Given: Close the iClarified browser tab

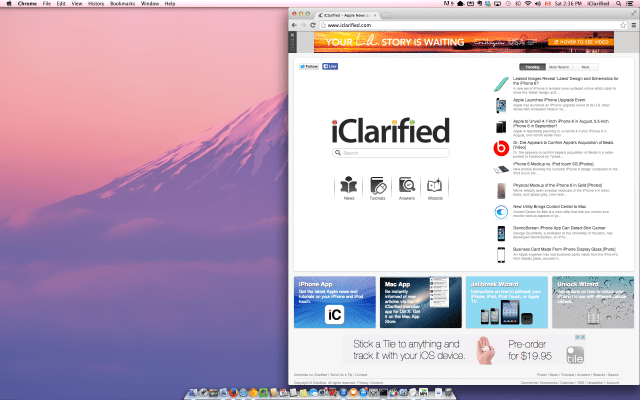Looking at the screenshot, I should point(375,15).
